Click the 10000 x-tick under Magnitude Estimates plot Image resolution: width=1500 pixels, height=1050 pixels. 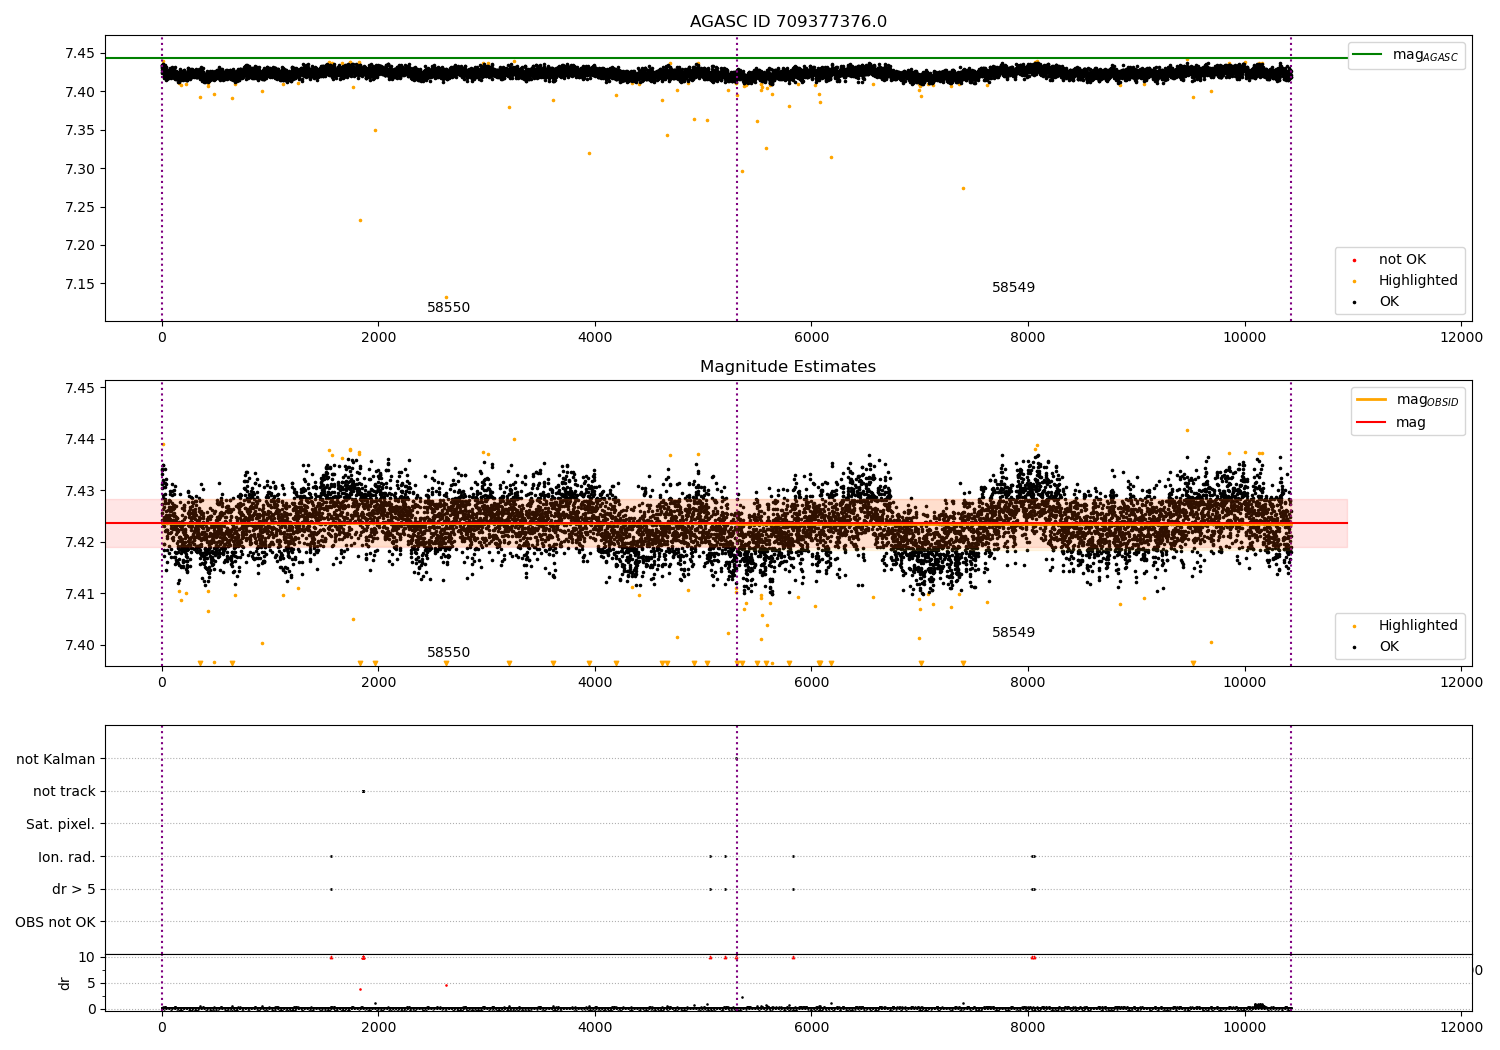coord(1245,682)
